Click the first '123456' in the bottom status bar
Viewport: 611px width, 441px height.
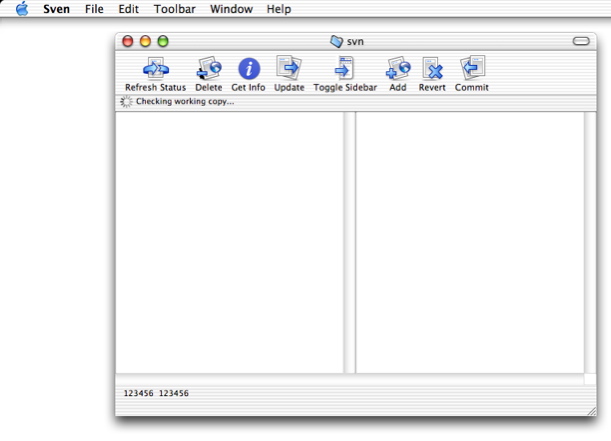[138, 393]
